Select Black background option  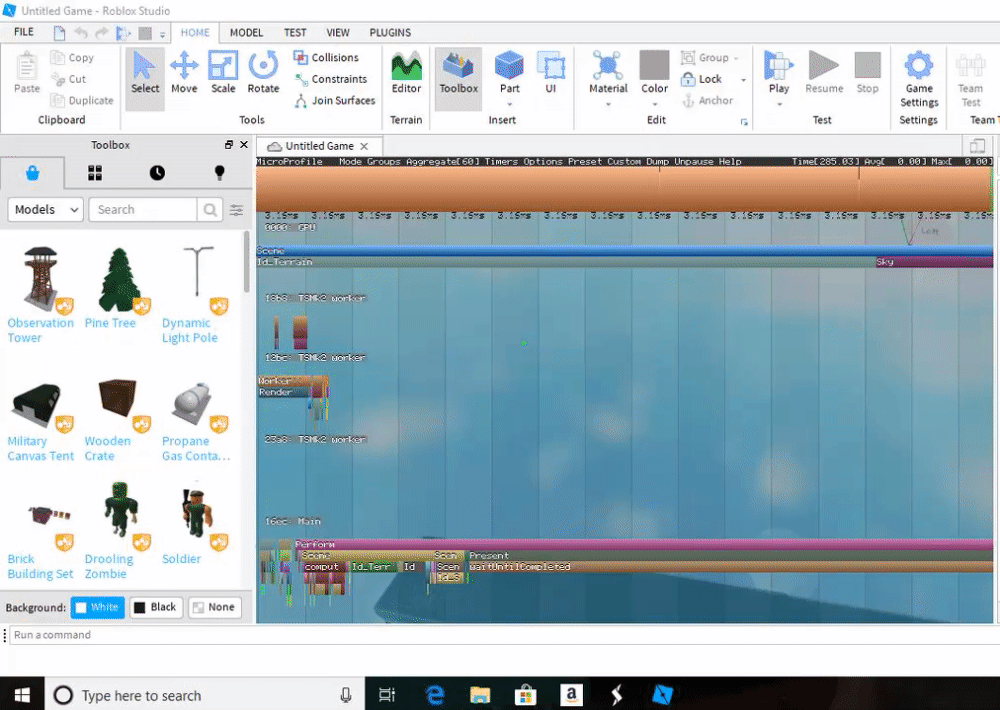pyautogui.click(x=156, y=607)
